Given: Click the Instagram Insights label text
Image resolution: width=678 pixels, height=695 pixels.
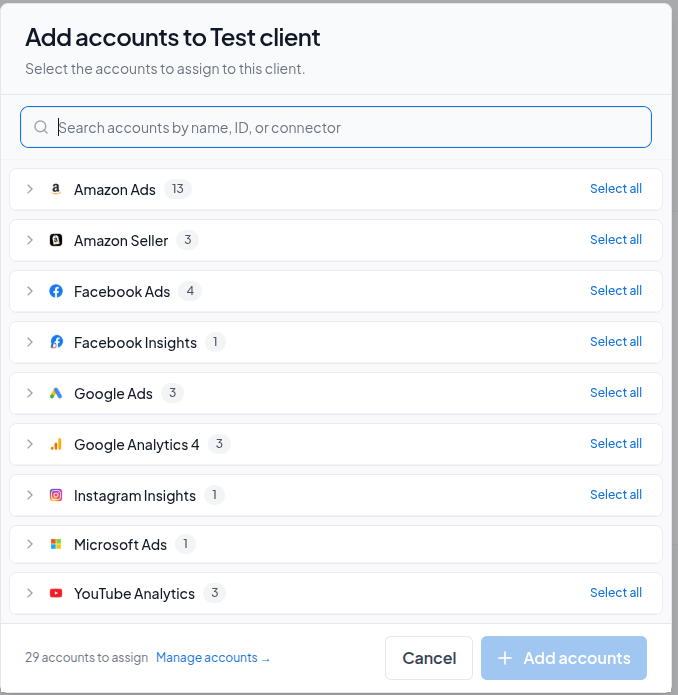Looking at the screenshot, I should pyautogui.click(x=135, y=496).
